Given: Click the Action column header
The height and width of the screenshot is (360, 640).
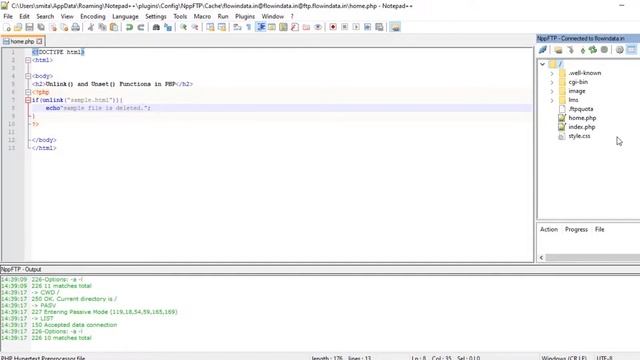Looking at the screenshot, I should click(x=549, y=229).
